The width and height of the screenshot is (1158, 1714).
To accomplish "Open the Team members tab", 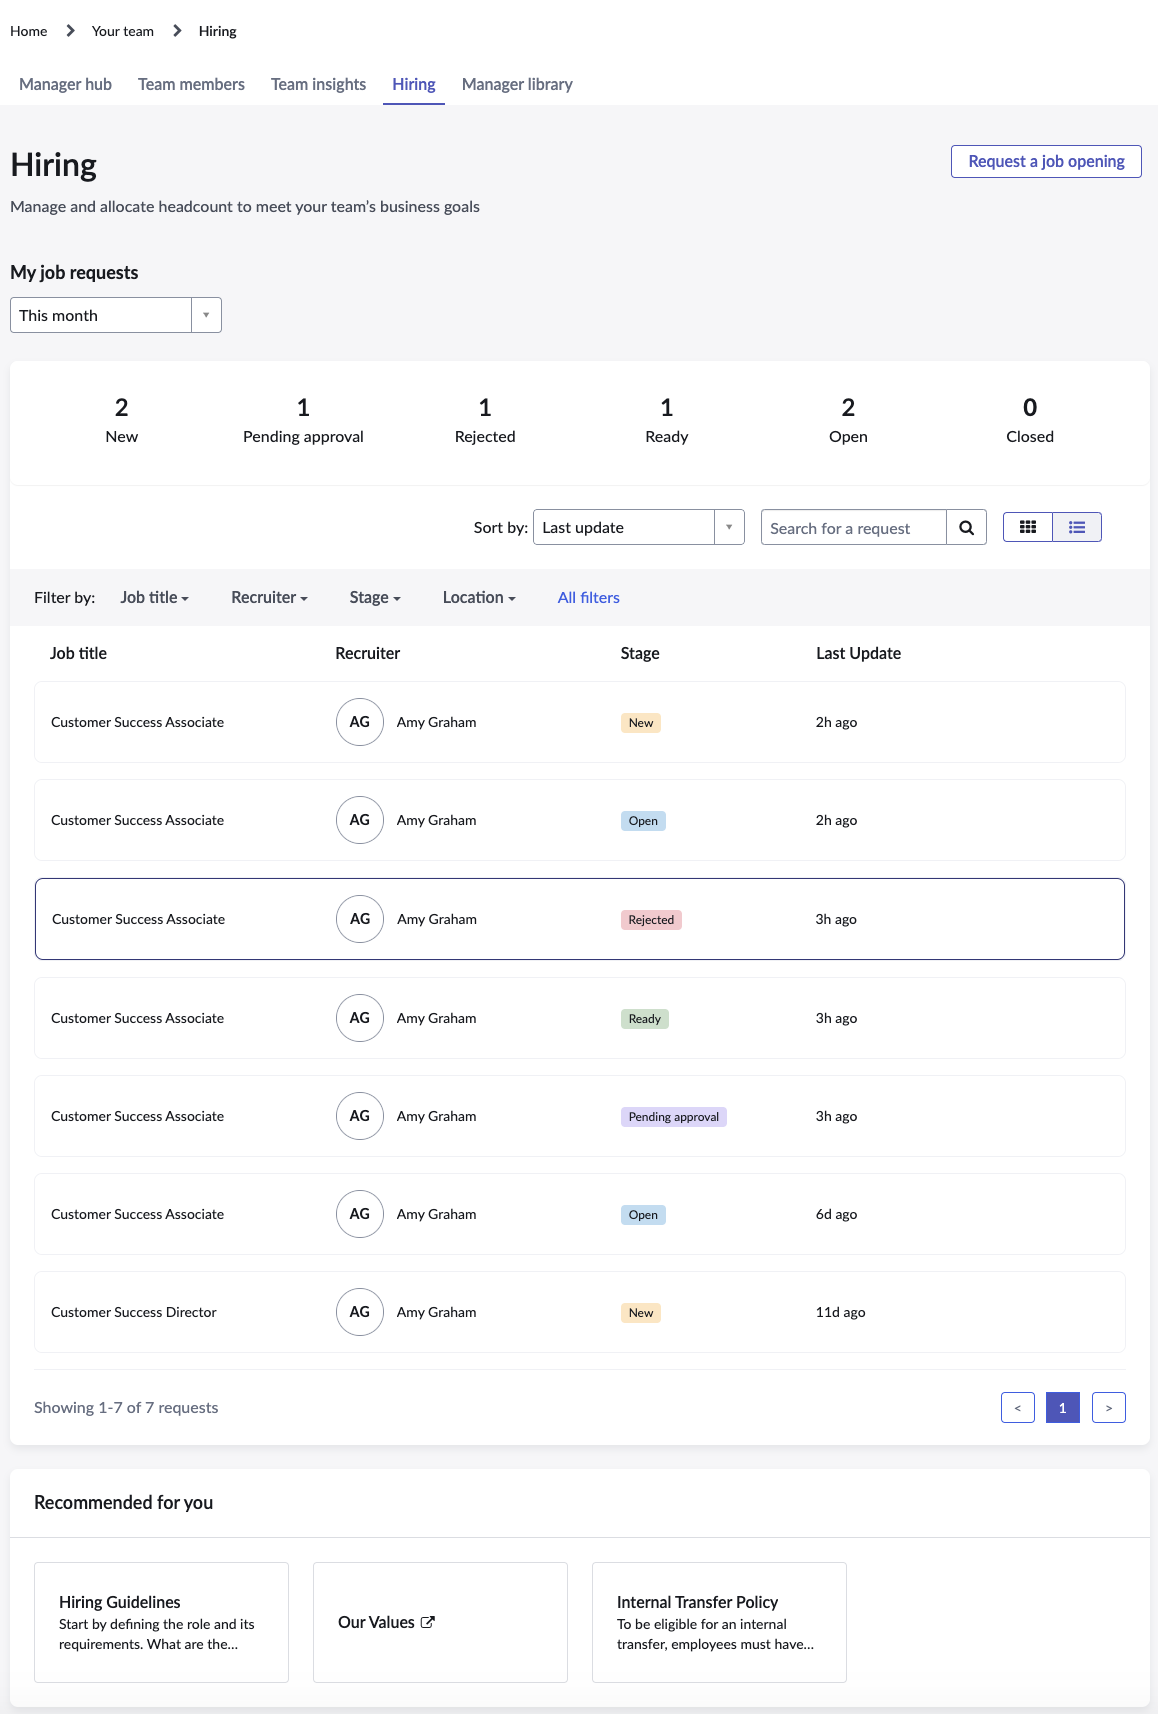I will click(191, 84).
